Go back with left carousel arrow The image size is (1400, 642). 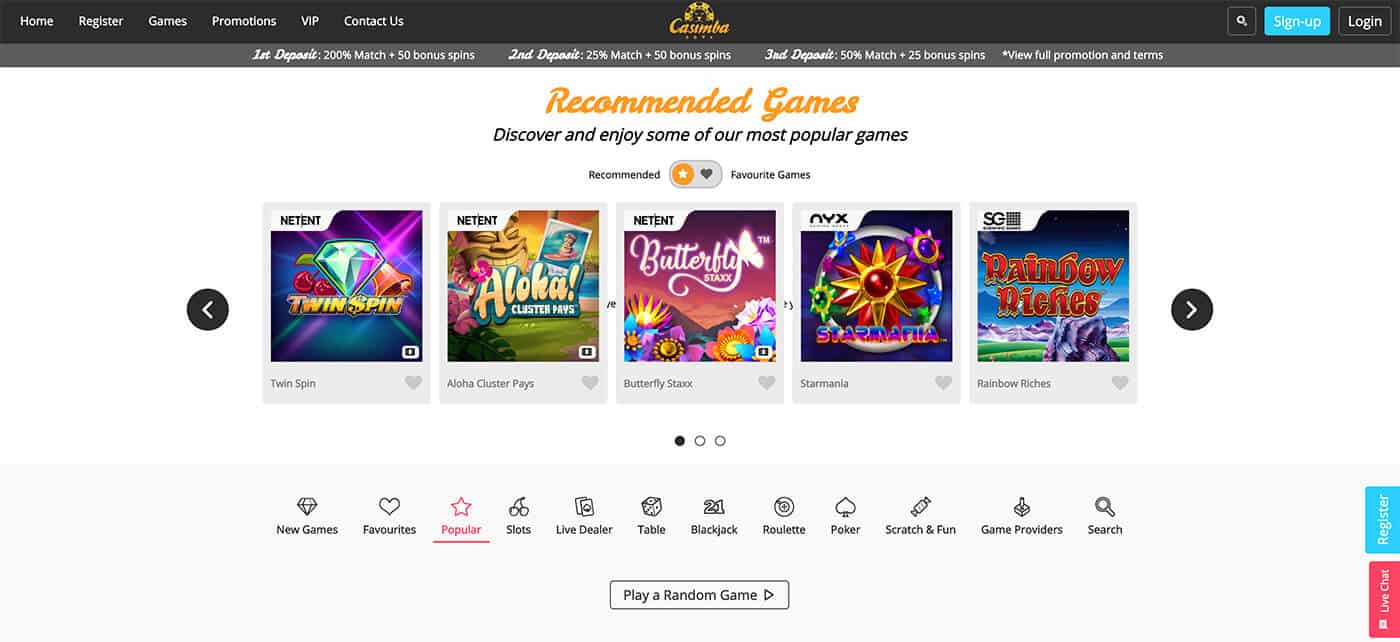coord(208,310)
